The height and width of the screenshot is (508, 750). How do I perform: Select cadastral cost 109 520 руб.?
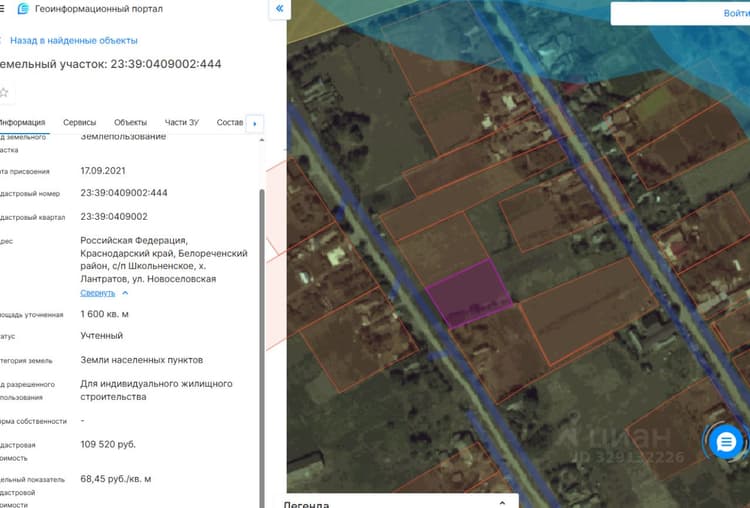108,444
